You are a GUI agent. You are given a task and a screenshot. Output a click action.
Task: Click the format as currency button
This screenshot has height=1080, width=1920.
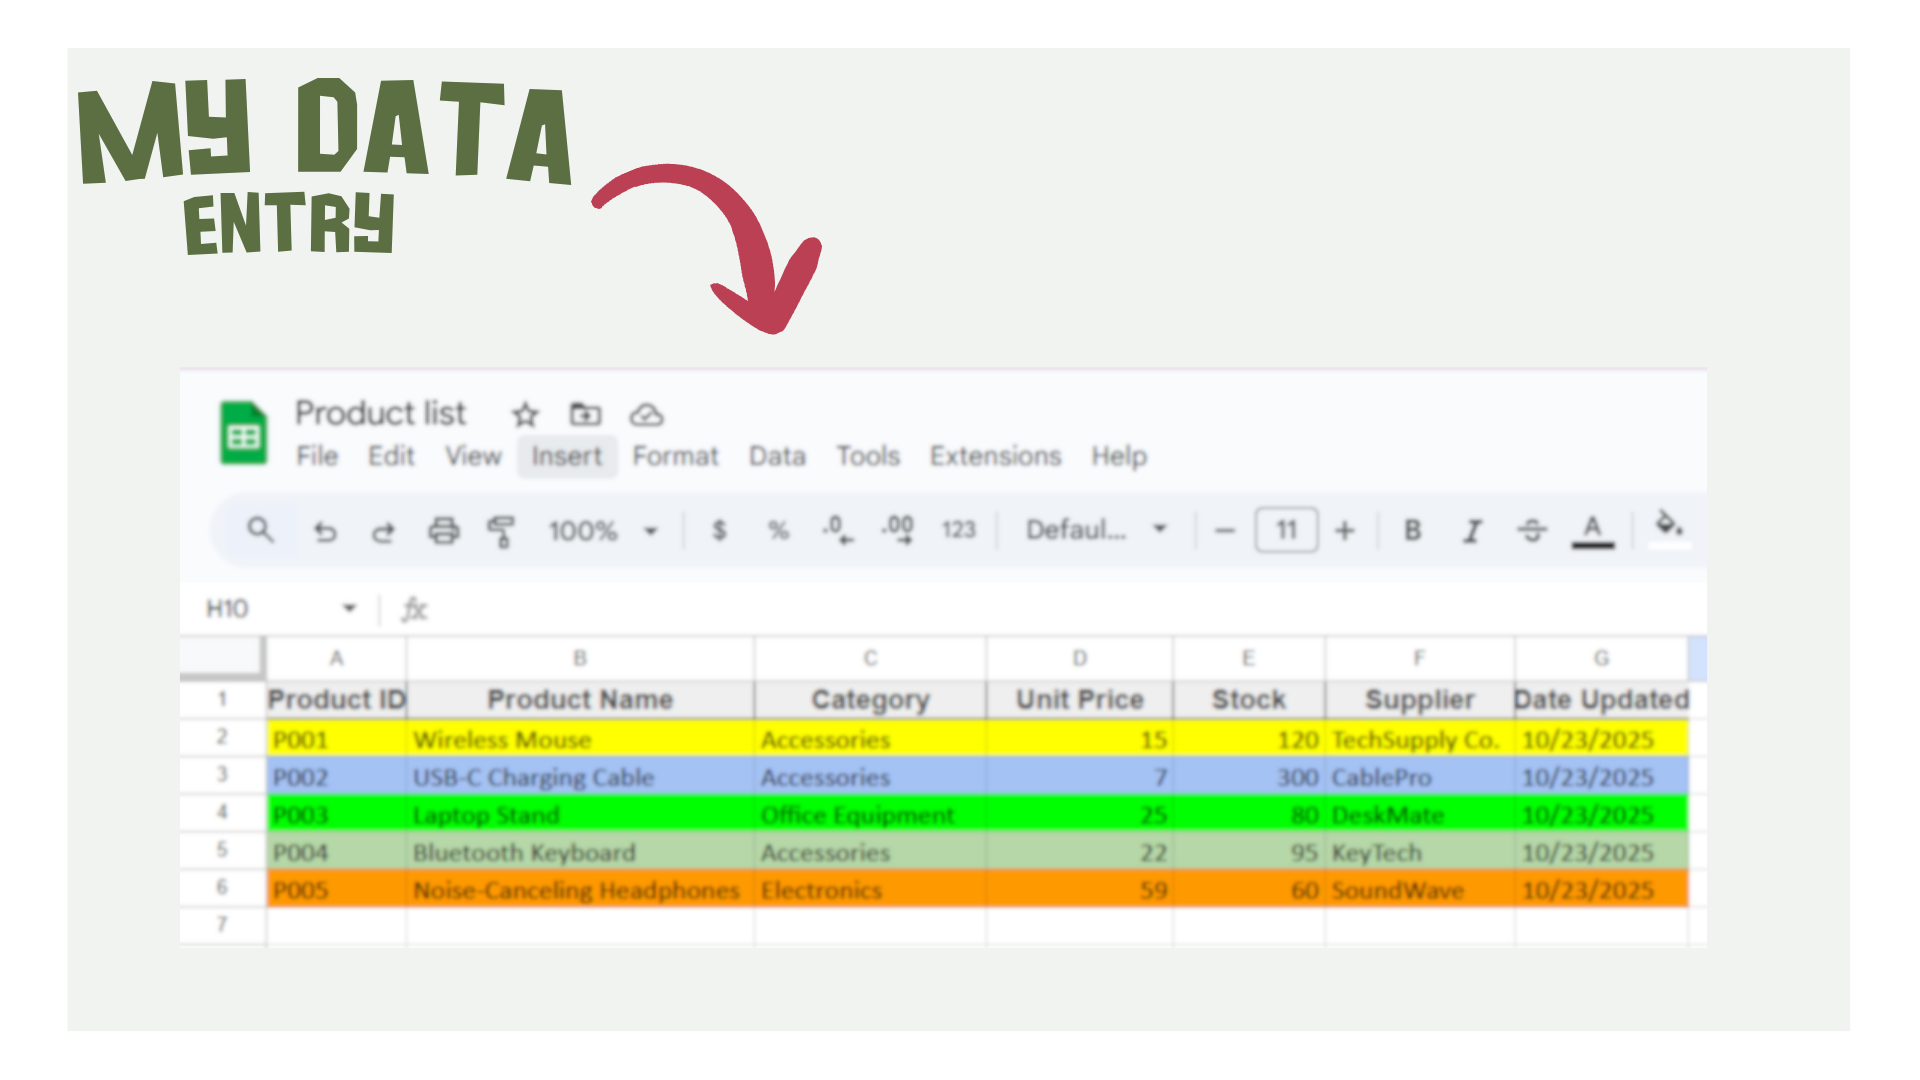pos(719,530)
